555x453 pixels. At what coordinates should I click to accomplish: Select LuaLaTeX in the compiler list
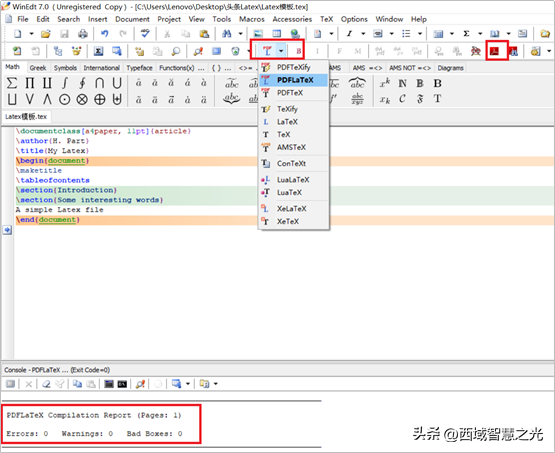[x=294, y=180]
